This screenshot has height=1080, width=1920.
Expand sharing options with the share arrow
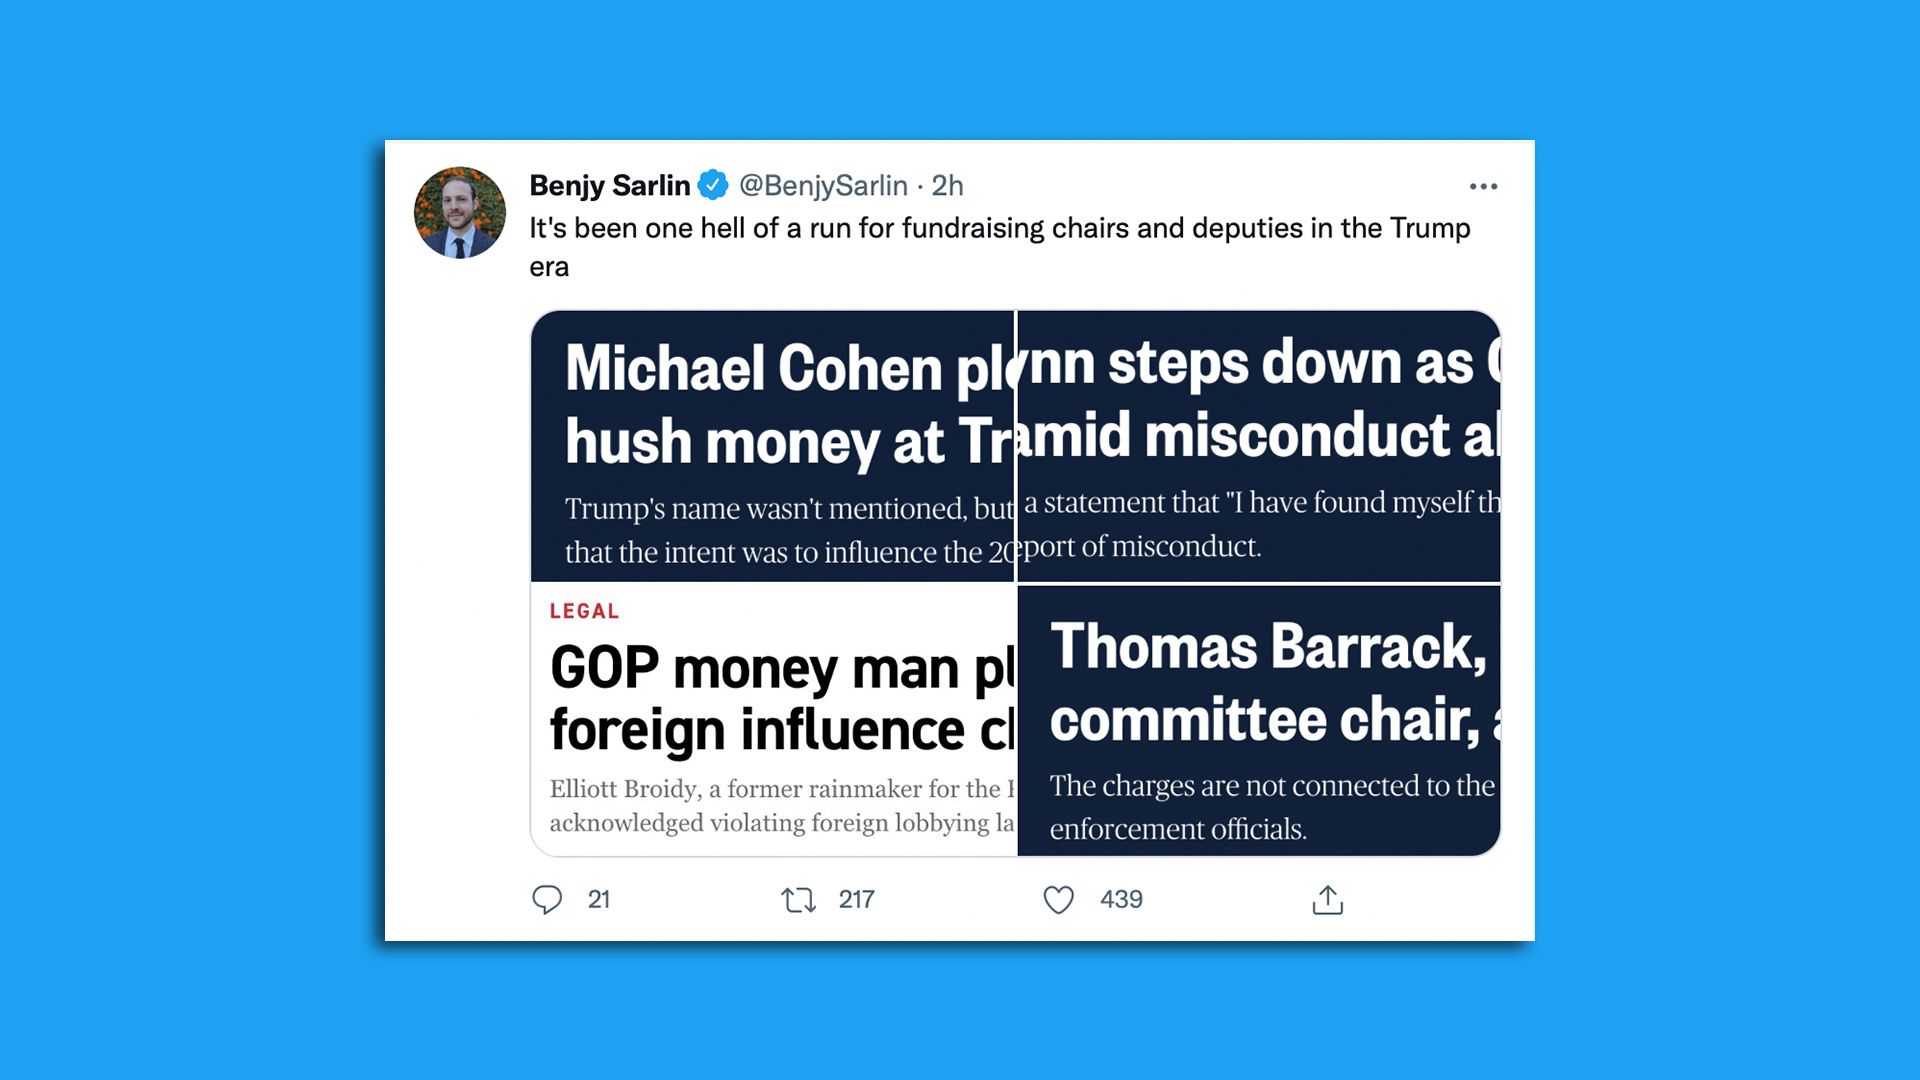1327,900
